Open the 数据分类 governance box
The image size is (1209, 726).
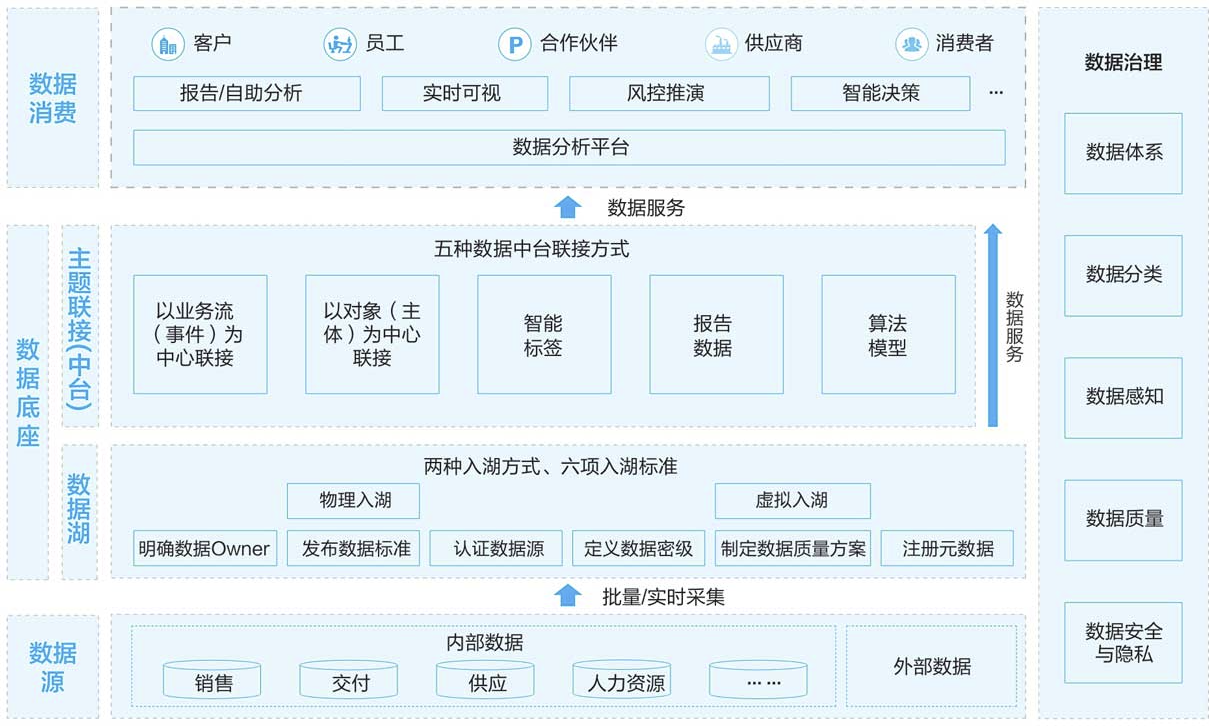[x=1123, y=275]
